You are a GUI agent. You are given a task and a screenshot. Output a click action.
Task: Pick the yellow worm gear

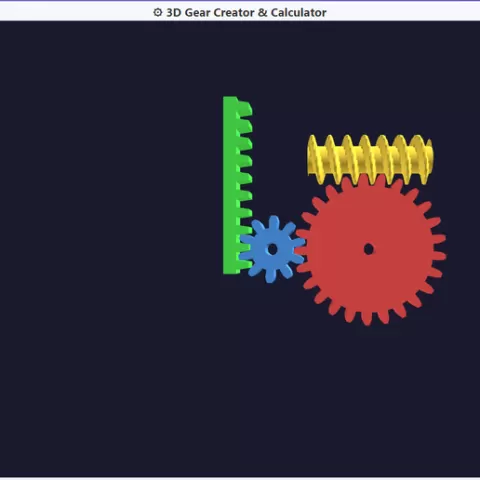pos(370,159)
